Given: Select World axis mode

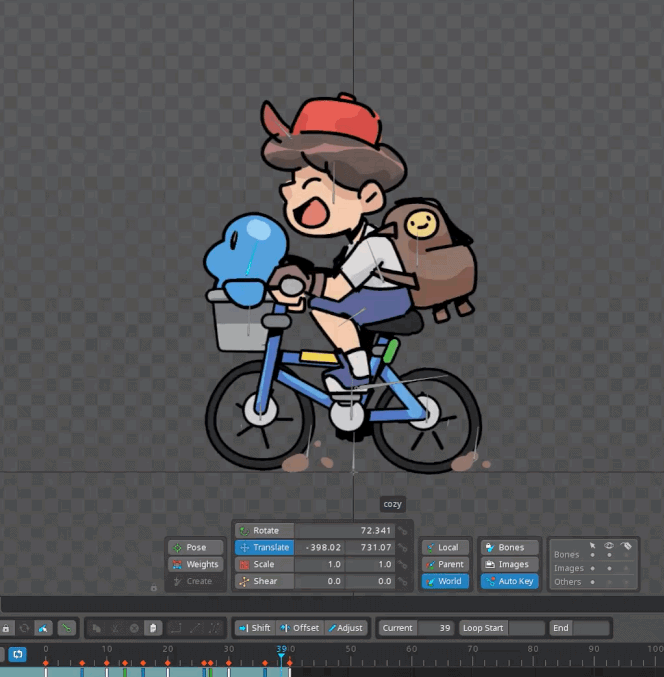Looking at the screenshot, I should (x=444, y=581).
